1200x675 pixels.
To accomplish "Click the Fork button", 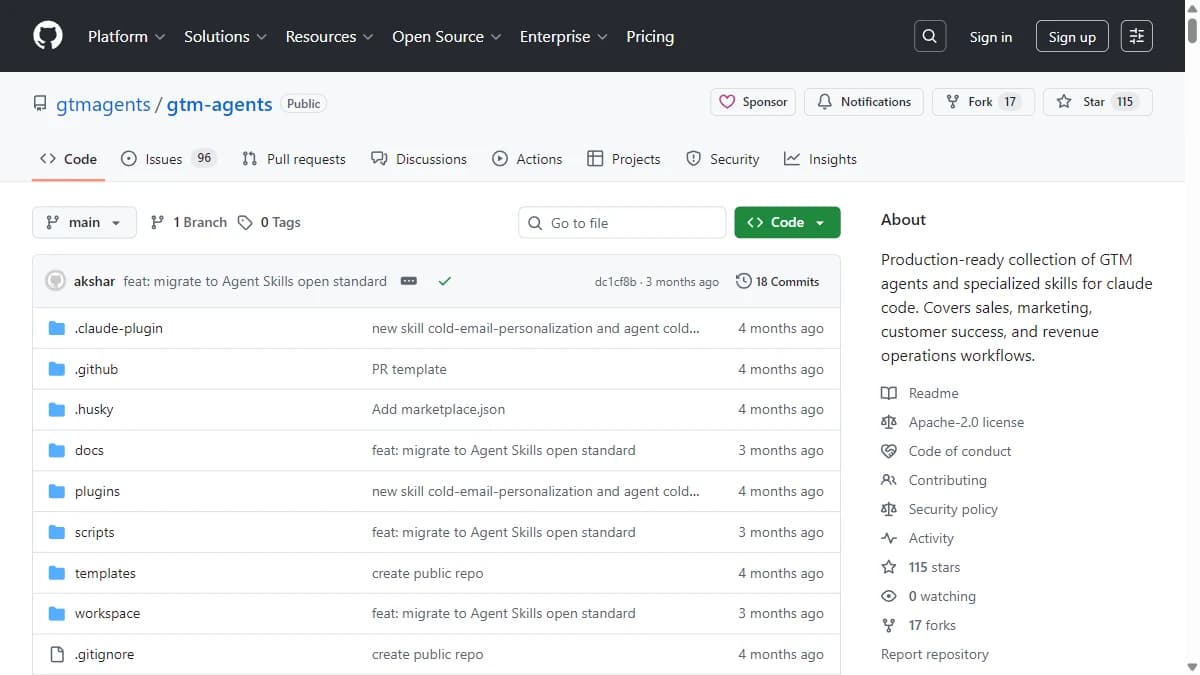I will (983, 102).
